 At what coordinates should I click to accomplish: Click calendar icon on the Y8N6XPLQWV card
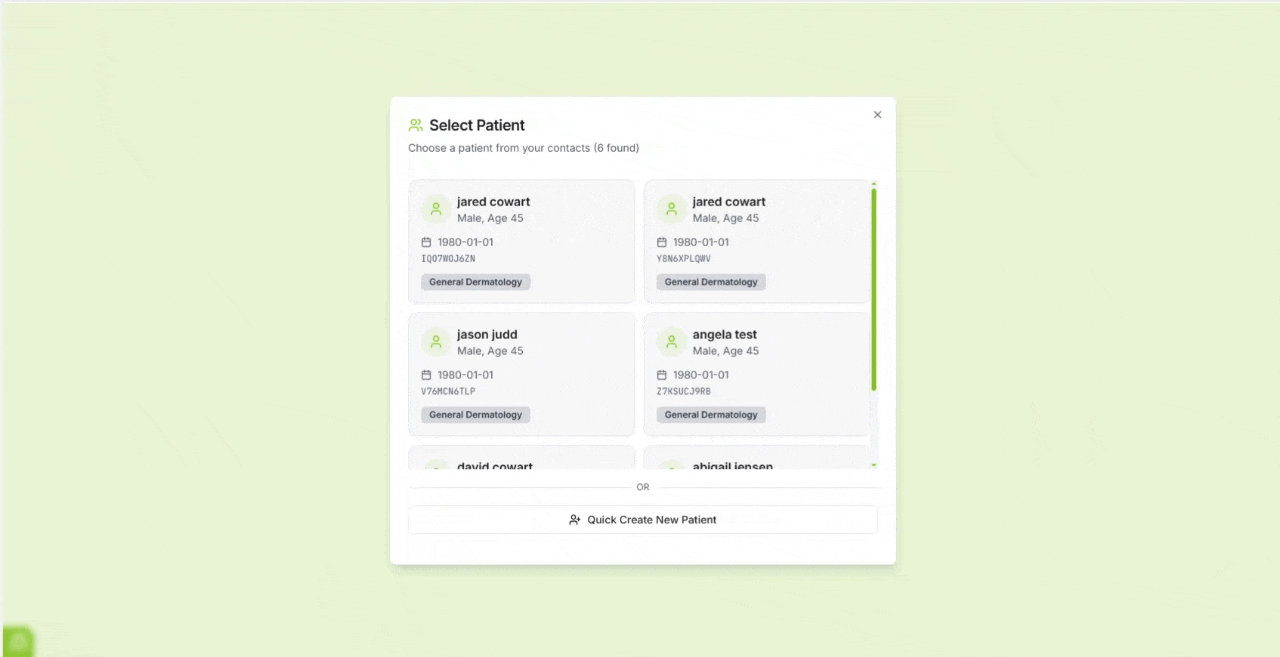pos(662,242)
